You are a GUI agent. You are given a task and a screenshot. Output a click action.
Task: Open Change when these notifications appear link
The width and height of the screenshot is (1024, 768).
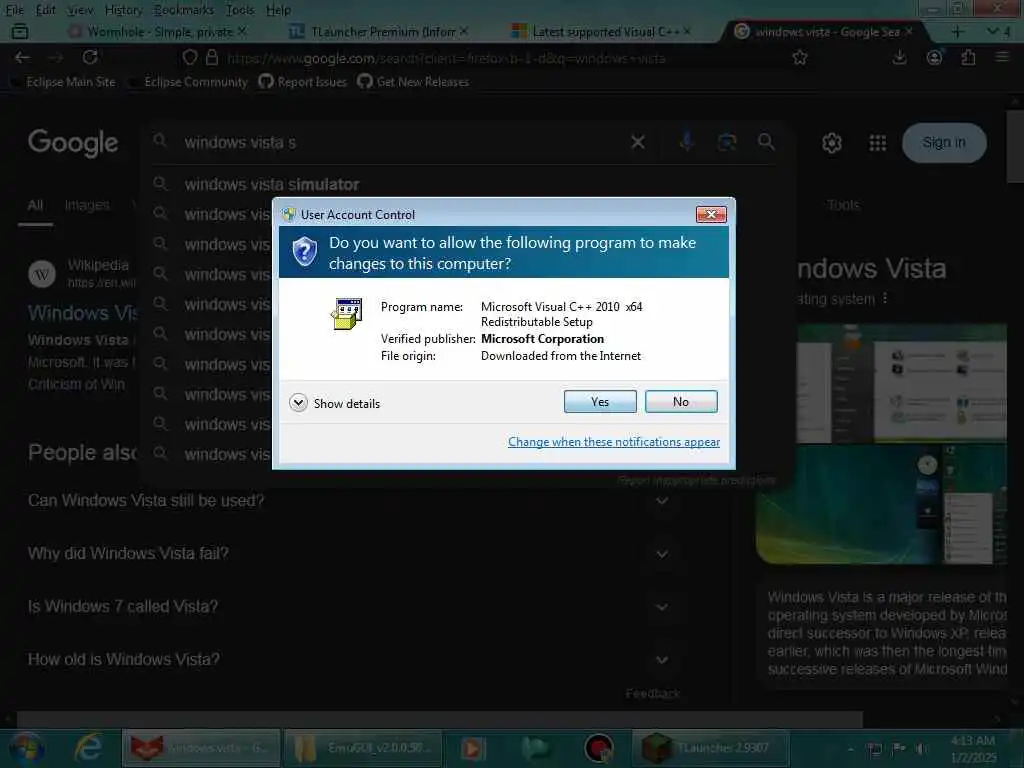pos(614,442)
